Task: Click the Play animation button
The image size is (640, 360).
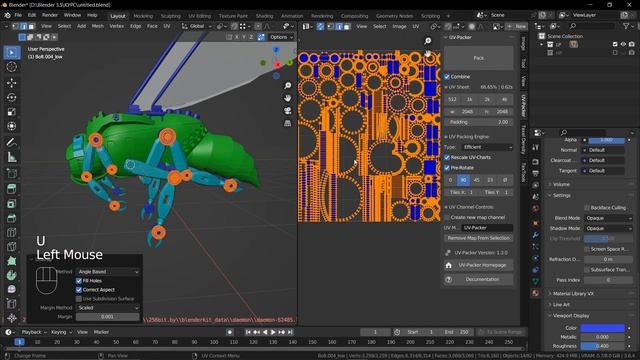Action: click(x=273, y=332)
